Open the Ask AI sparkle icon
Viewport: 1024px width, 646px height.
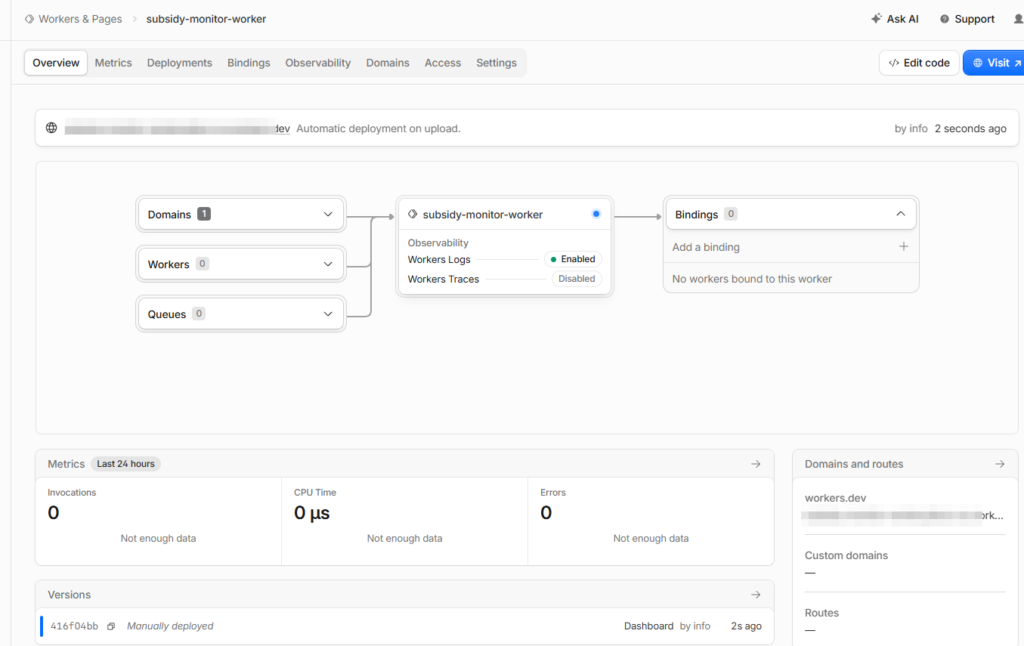(876, 19)
